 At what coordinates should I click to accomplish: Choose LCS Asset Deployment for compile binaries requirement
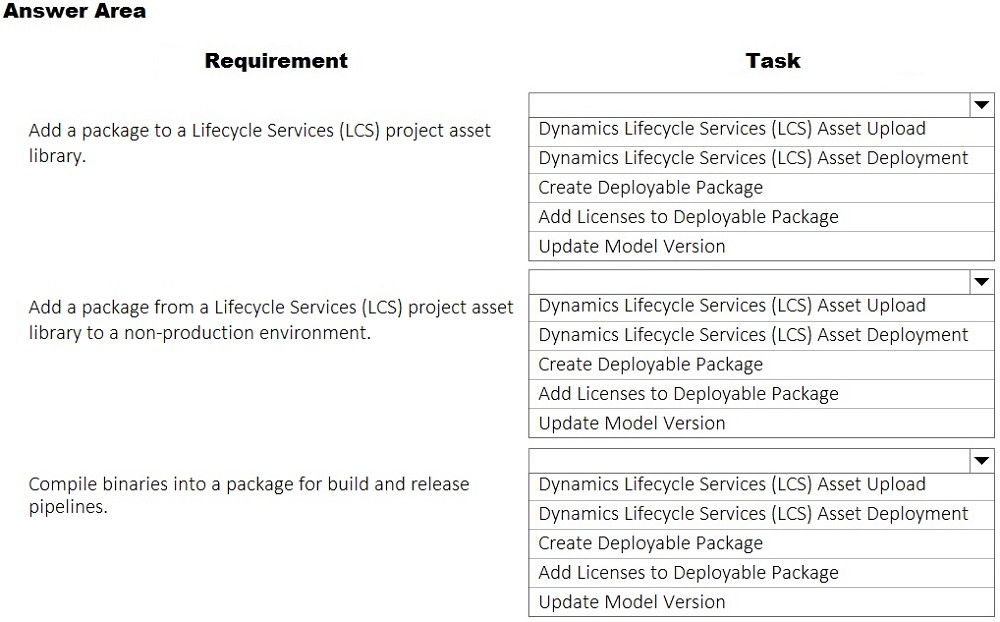click(x=753, y=514)
